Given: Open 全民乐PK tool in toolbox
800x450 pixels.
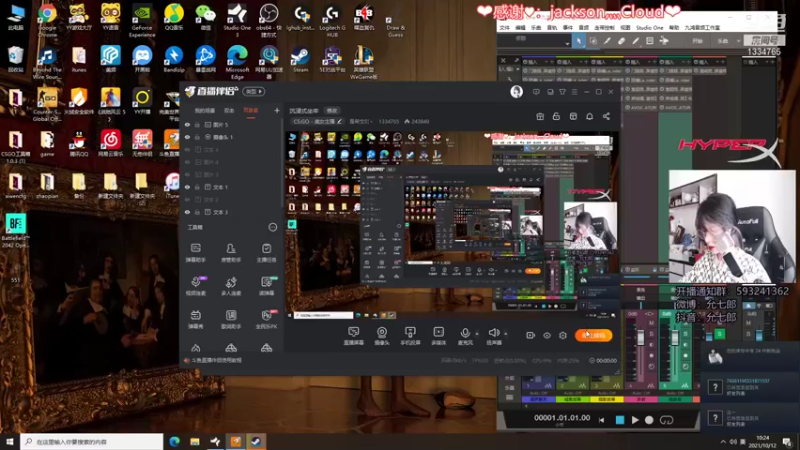Looking at the screenshot, I should coord(266,319).
